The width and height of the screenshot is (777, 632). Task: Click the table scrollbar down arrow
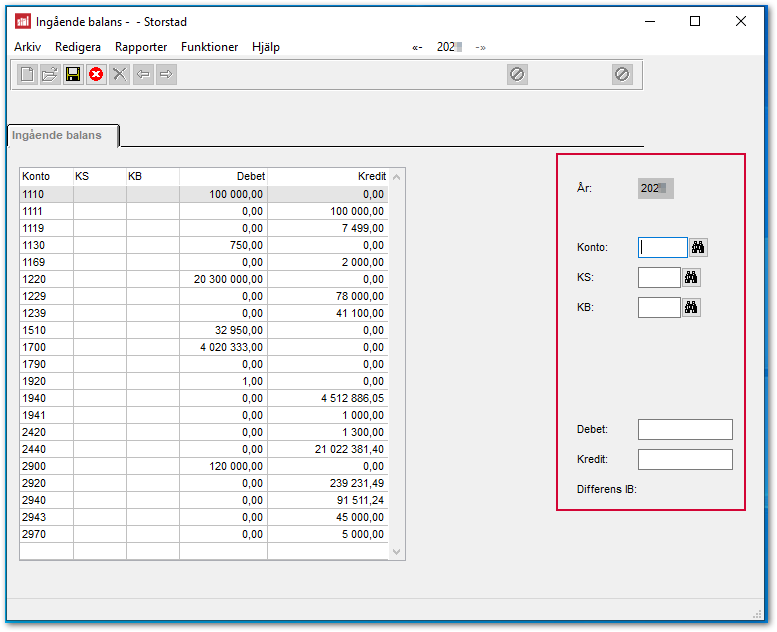click(x=397, y=551)
